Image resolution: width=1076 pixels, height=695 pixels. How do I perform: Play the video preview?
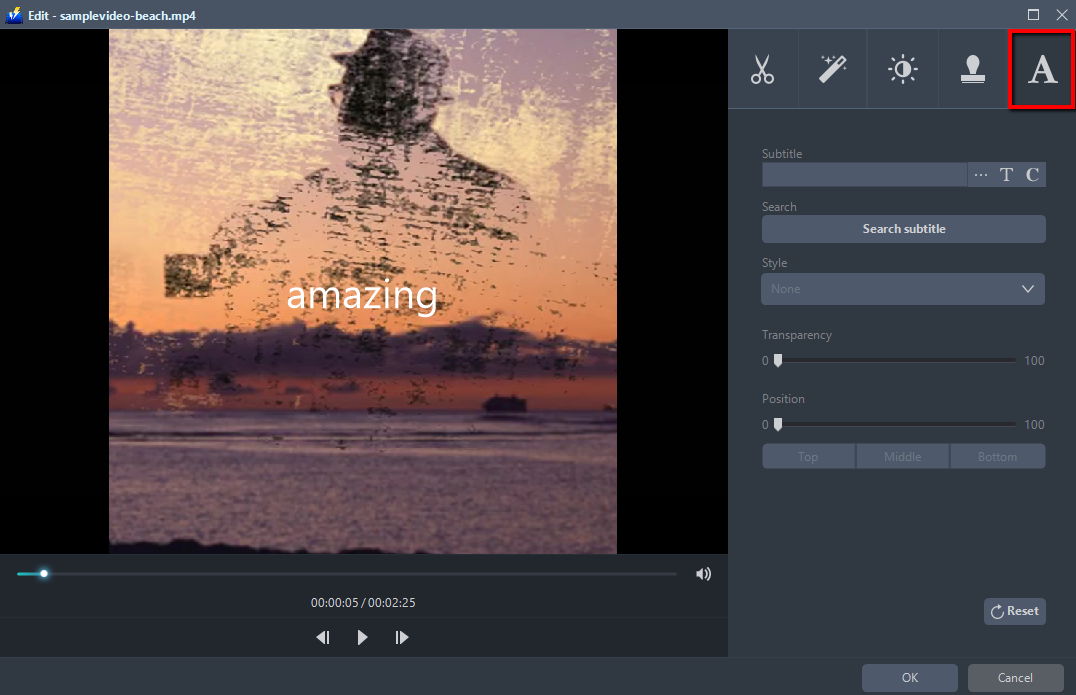362,638
